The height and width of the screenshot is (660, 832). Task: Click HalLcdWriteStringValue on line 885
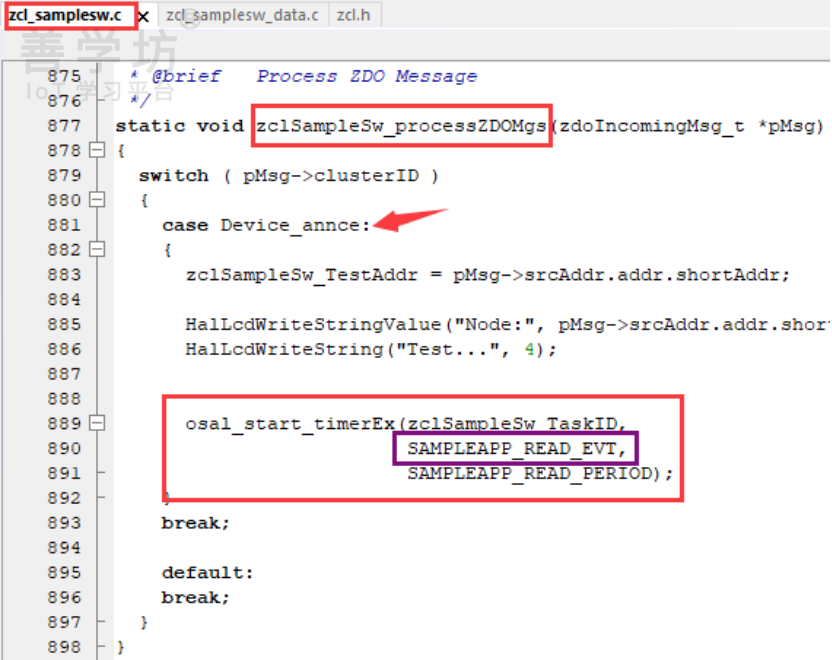(x=313, y=325)
